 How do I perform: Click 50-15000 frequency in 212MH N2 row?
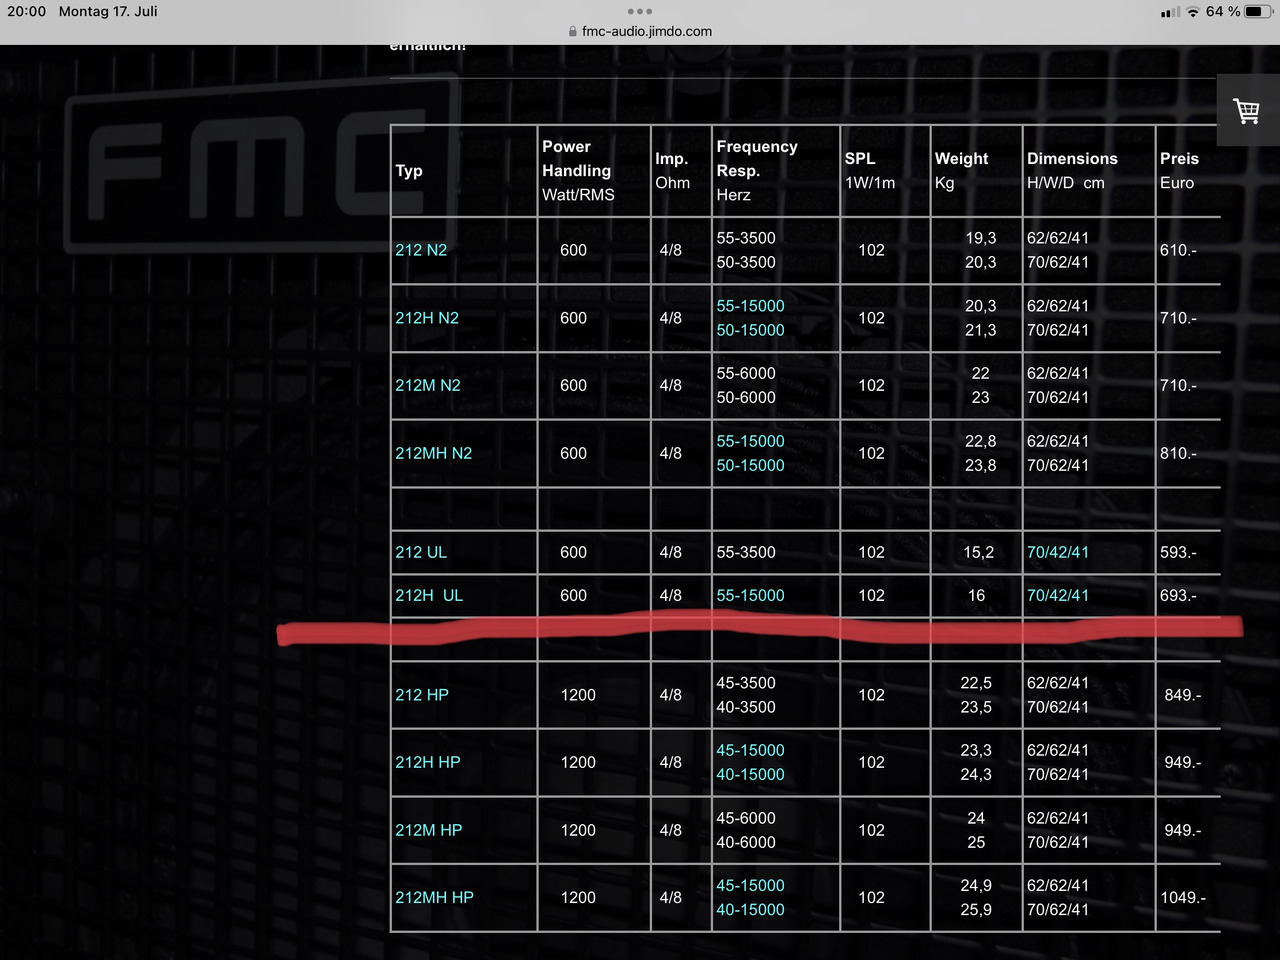click(x=750, y=465)
